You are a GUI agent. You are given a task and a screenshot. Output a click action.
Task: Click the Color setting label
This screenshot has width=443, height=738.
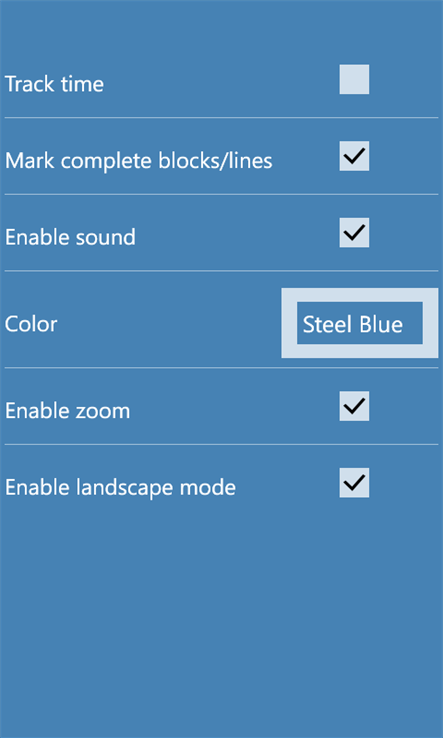[31, 324]
